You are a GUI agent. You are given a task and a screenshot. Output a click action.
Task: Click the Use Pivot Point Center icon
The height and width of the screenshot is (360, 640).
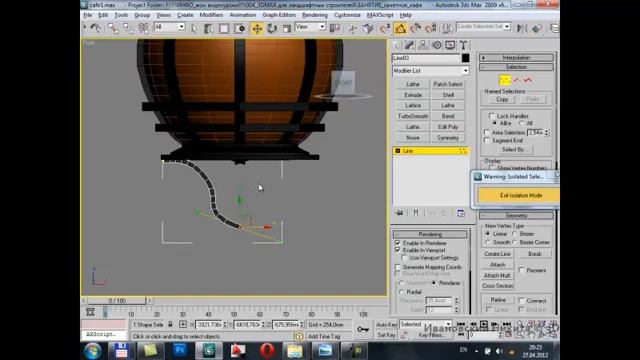tap(335, 28)
